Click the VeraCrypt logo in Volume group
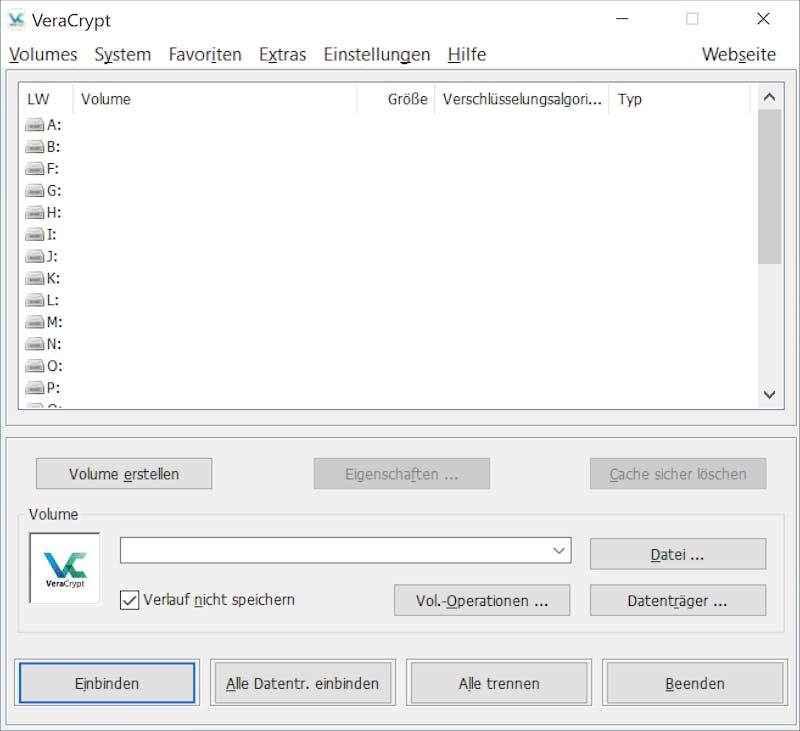The image size is (800, 731). (x=65, y=568)
